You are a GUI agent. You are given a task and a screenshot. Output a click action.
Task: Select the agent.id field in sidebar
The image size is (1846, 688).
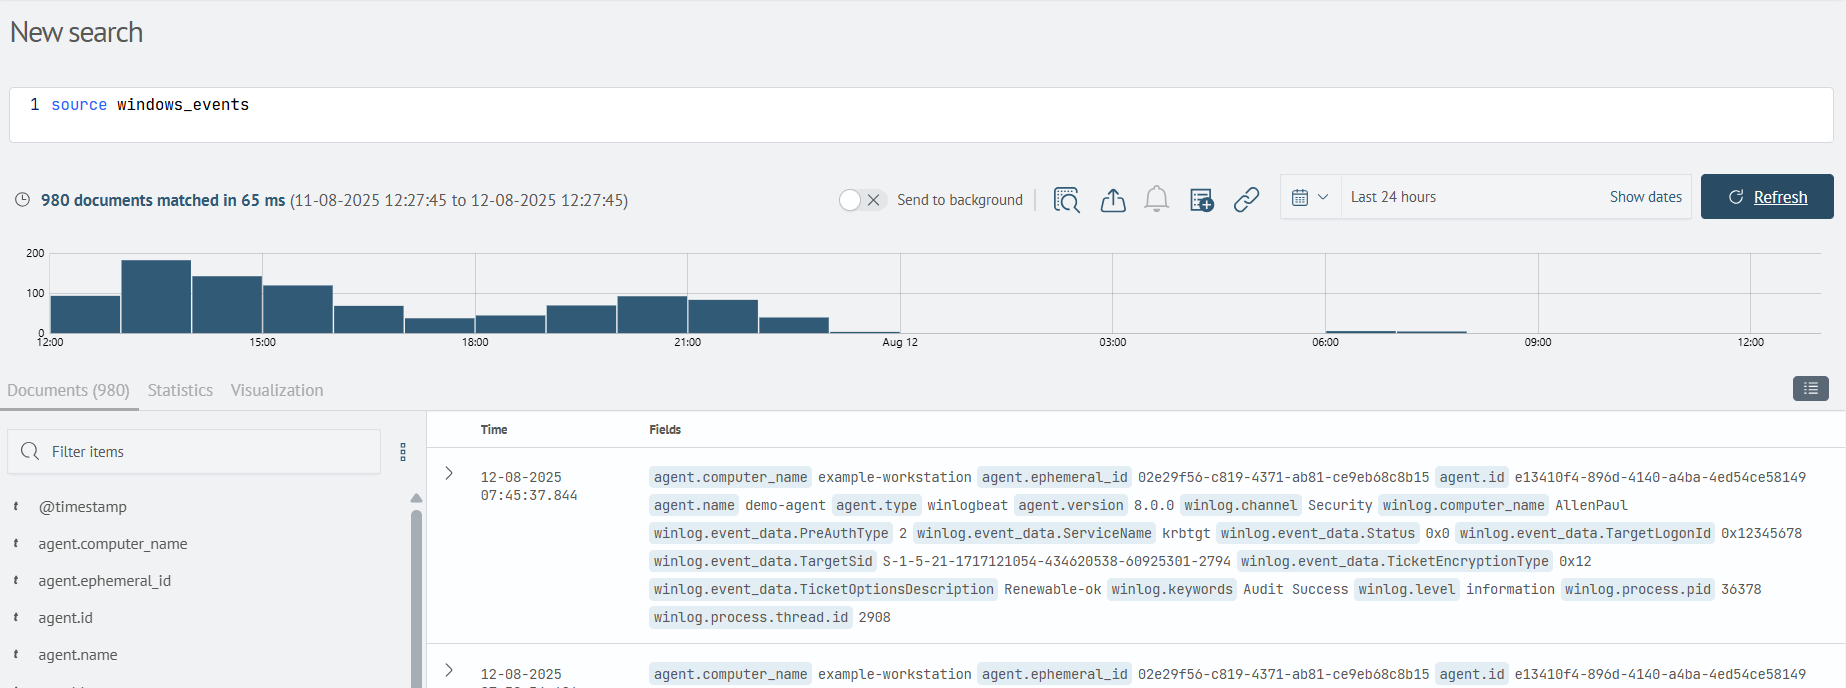pos(65,618)
